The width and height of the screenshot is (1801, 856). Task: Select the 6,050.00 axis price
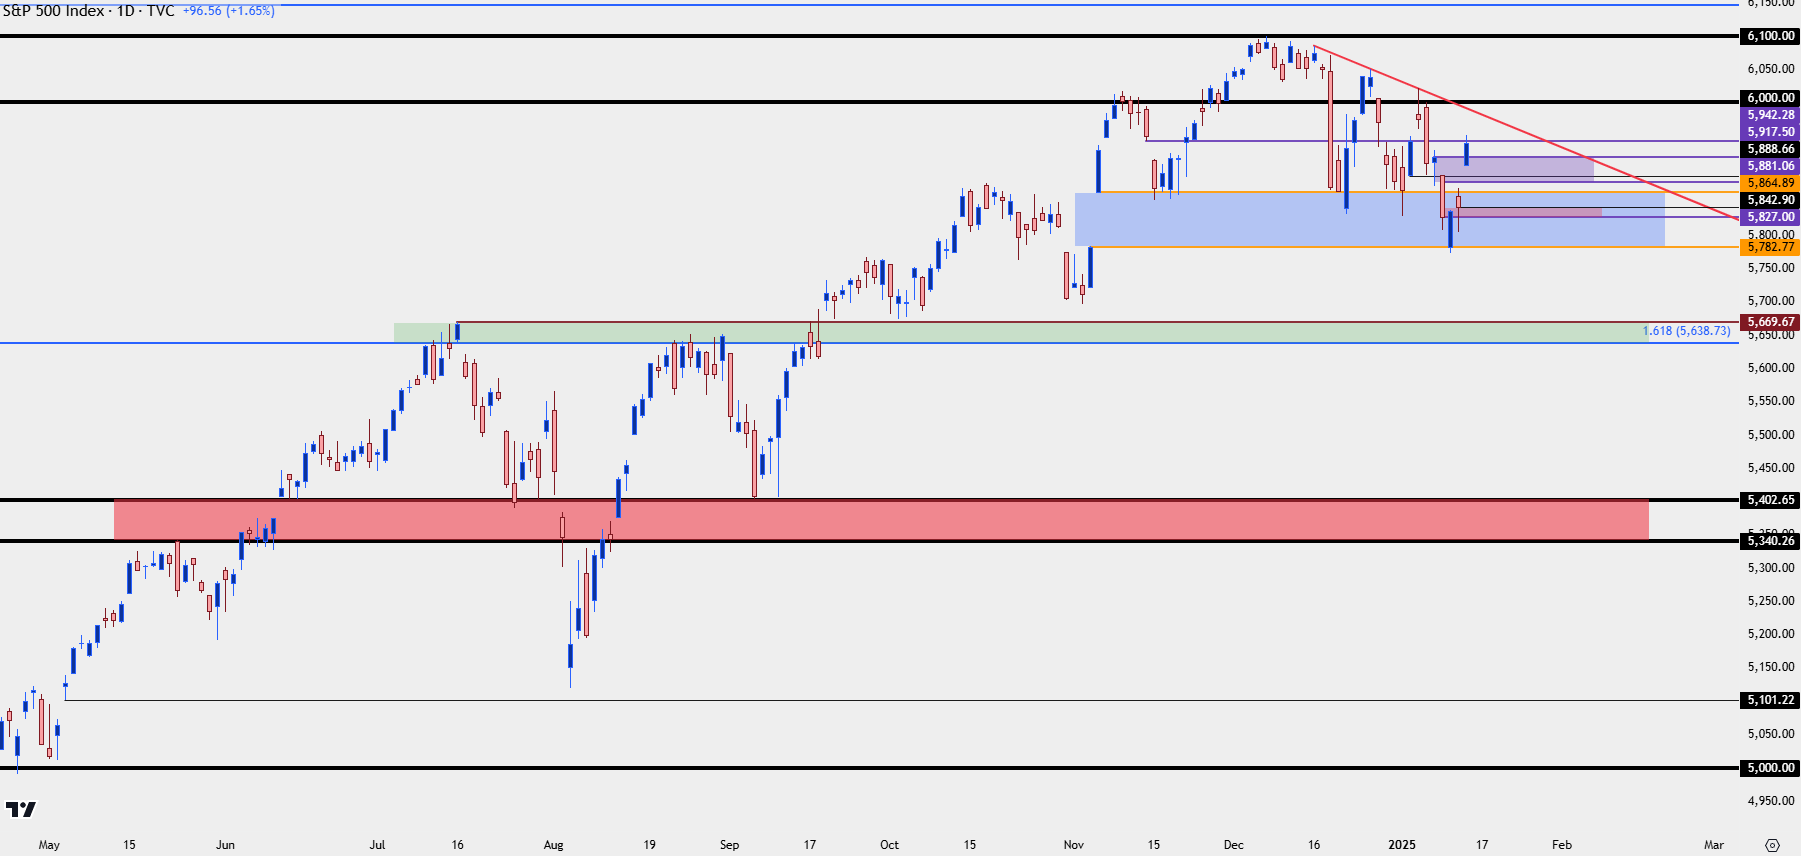(1771, 69)
